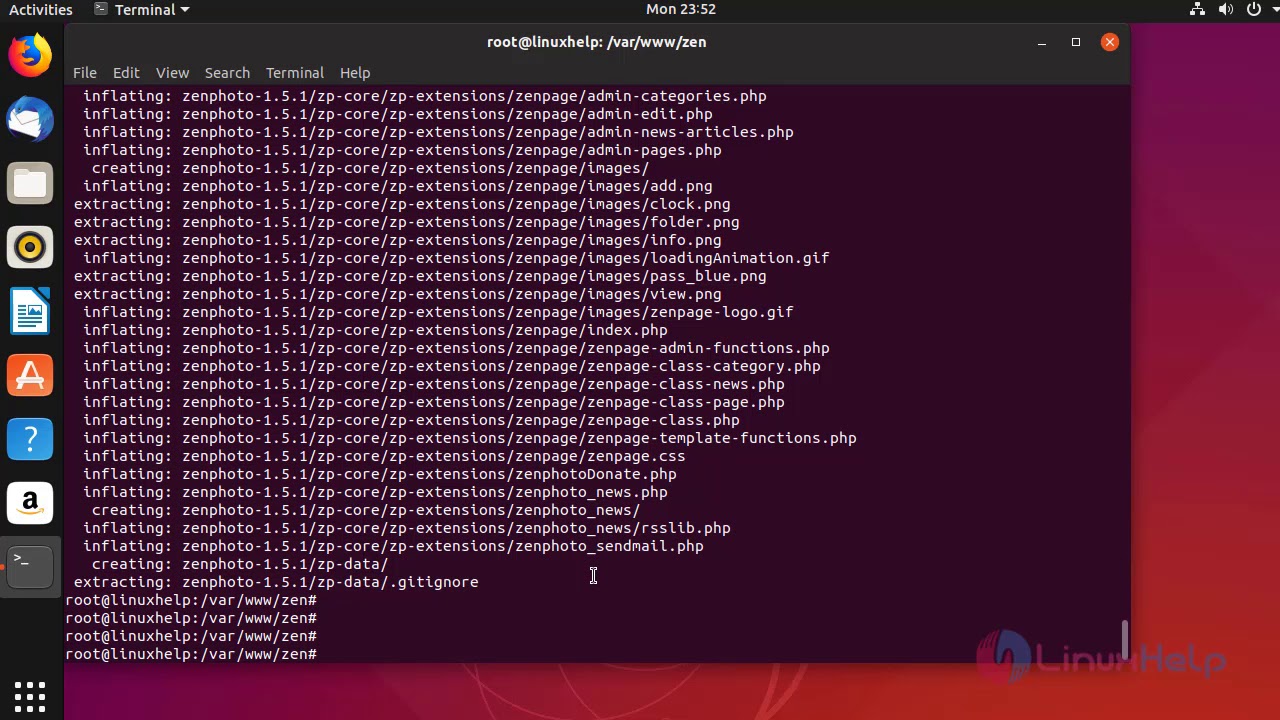This screenshot has width=1280, height=720.
Task: Click the volume speaker icon
Action: click(1225, 9)
